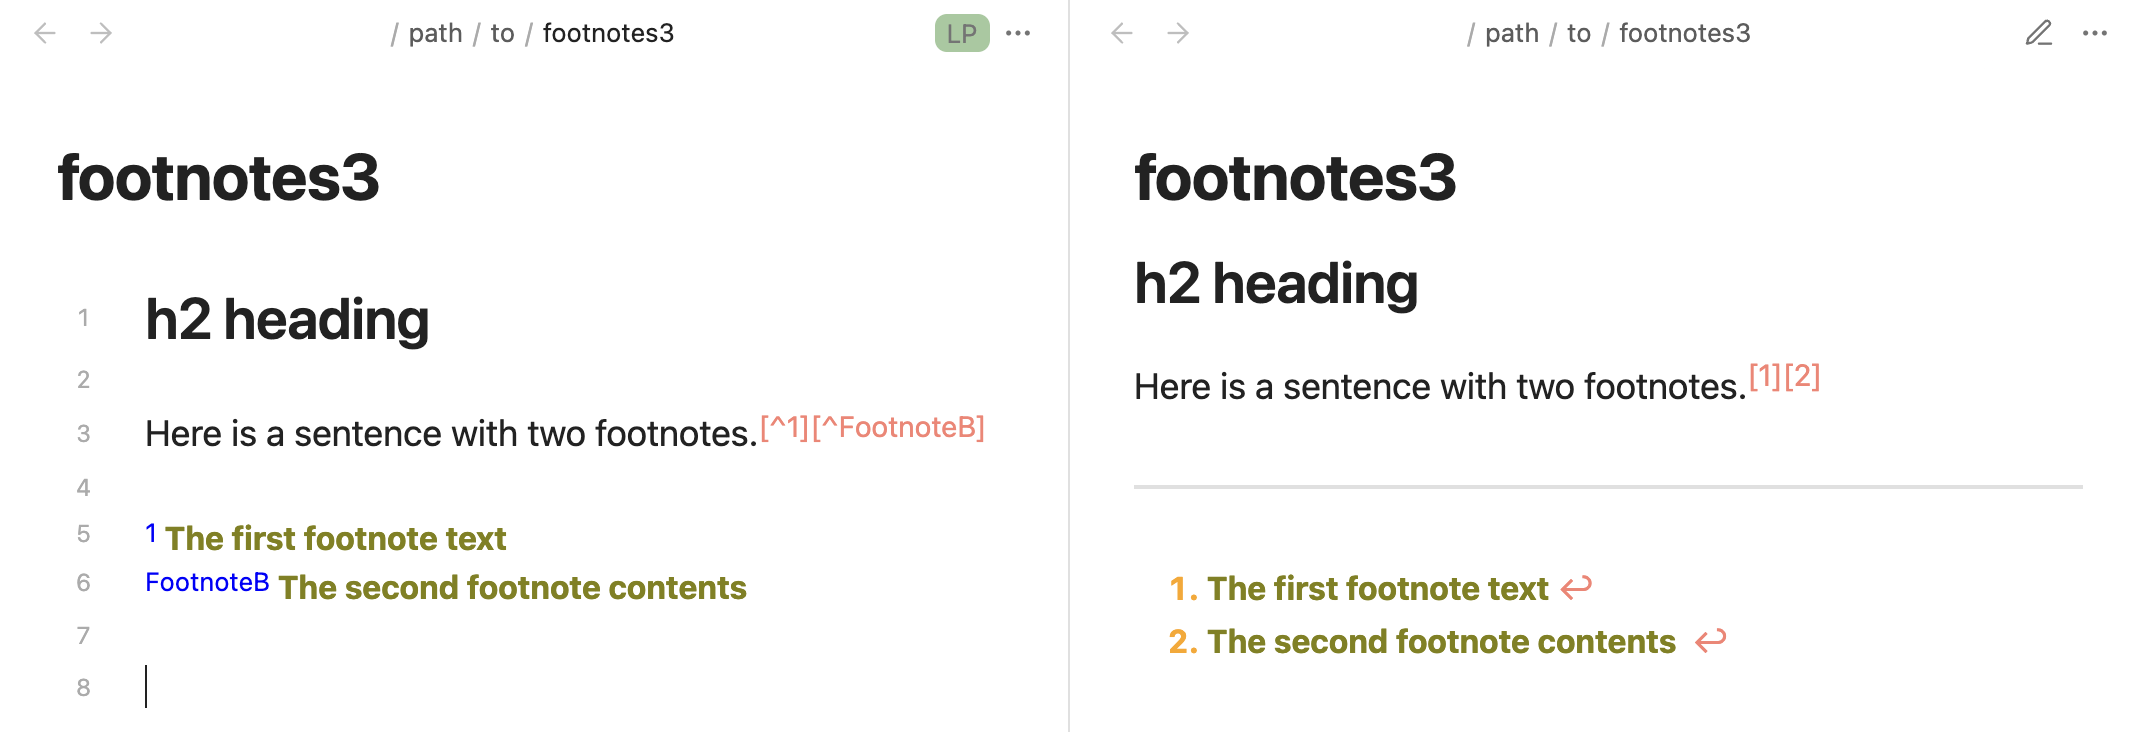Click the pencil edit icon
Screen dimensions: 2138x732
(2039, 33)
